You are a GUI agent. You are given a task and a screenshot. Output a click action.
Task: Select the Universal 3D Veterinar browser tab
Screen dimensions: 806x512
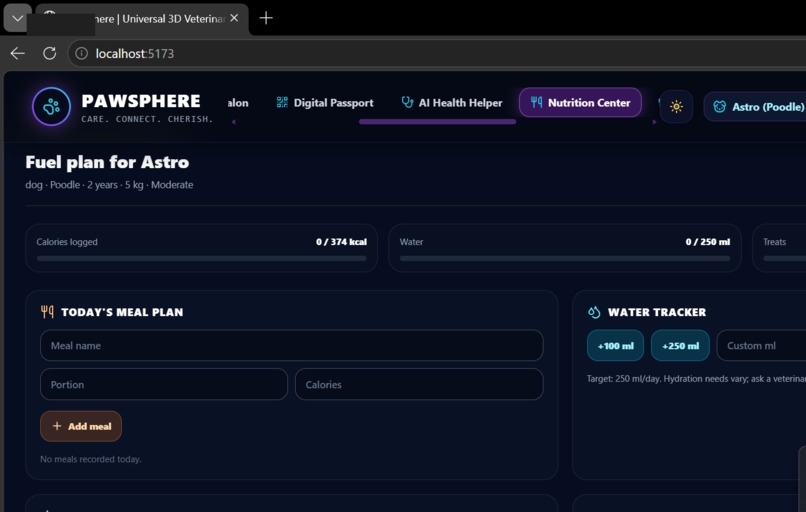142,19
